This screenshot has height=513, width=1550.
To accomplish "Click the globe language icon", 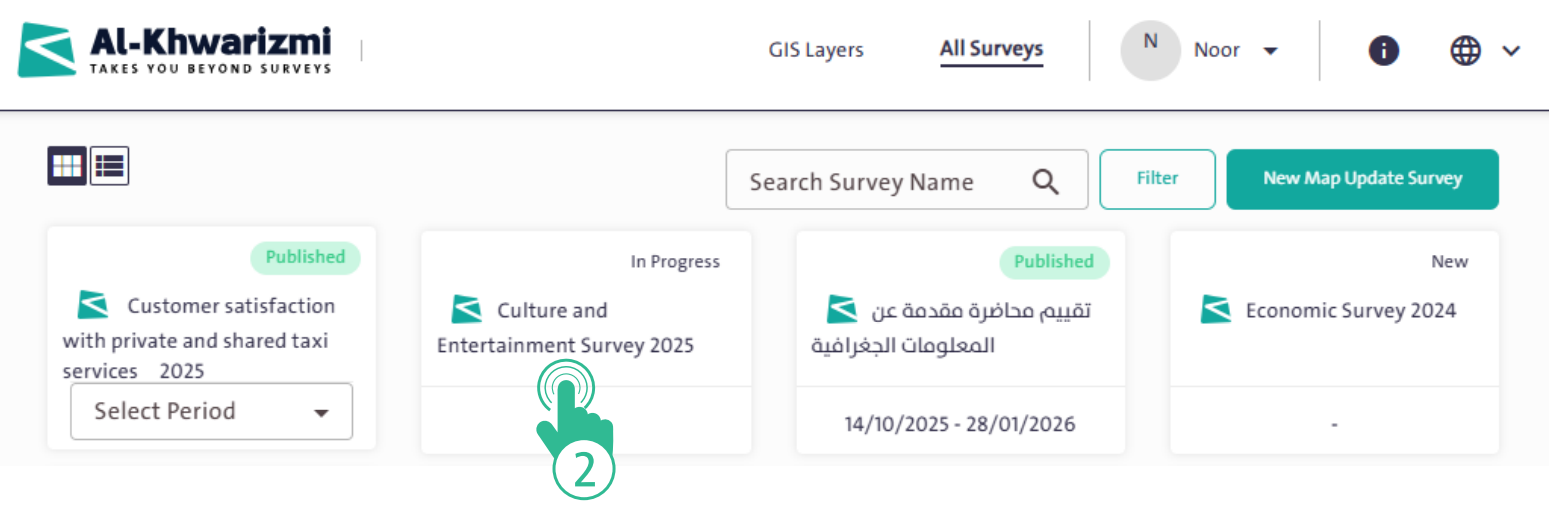I will point(1465,51).
